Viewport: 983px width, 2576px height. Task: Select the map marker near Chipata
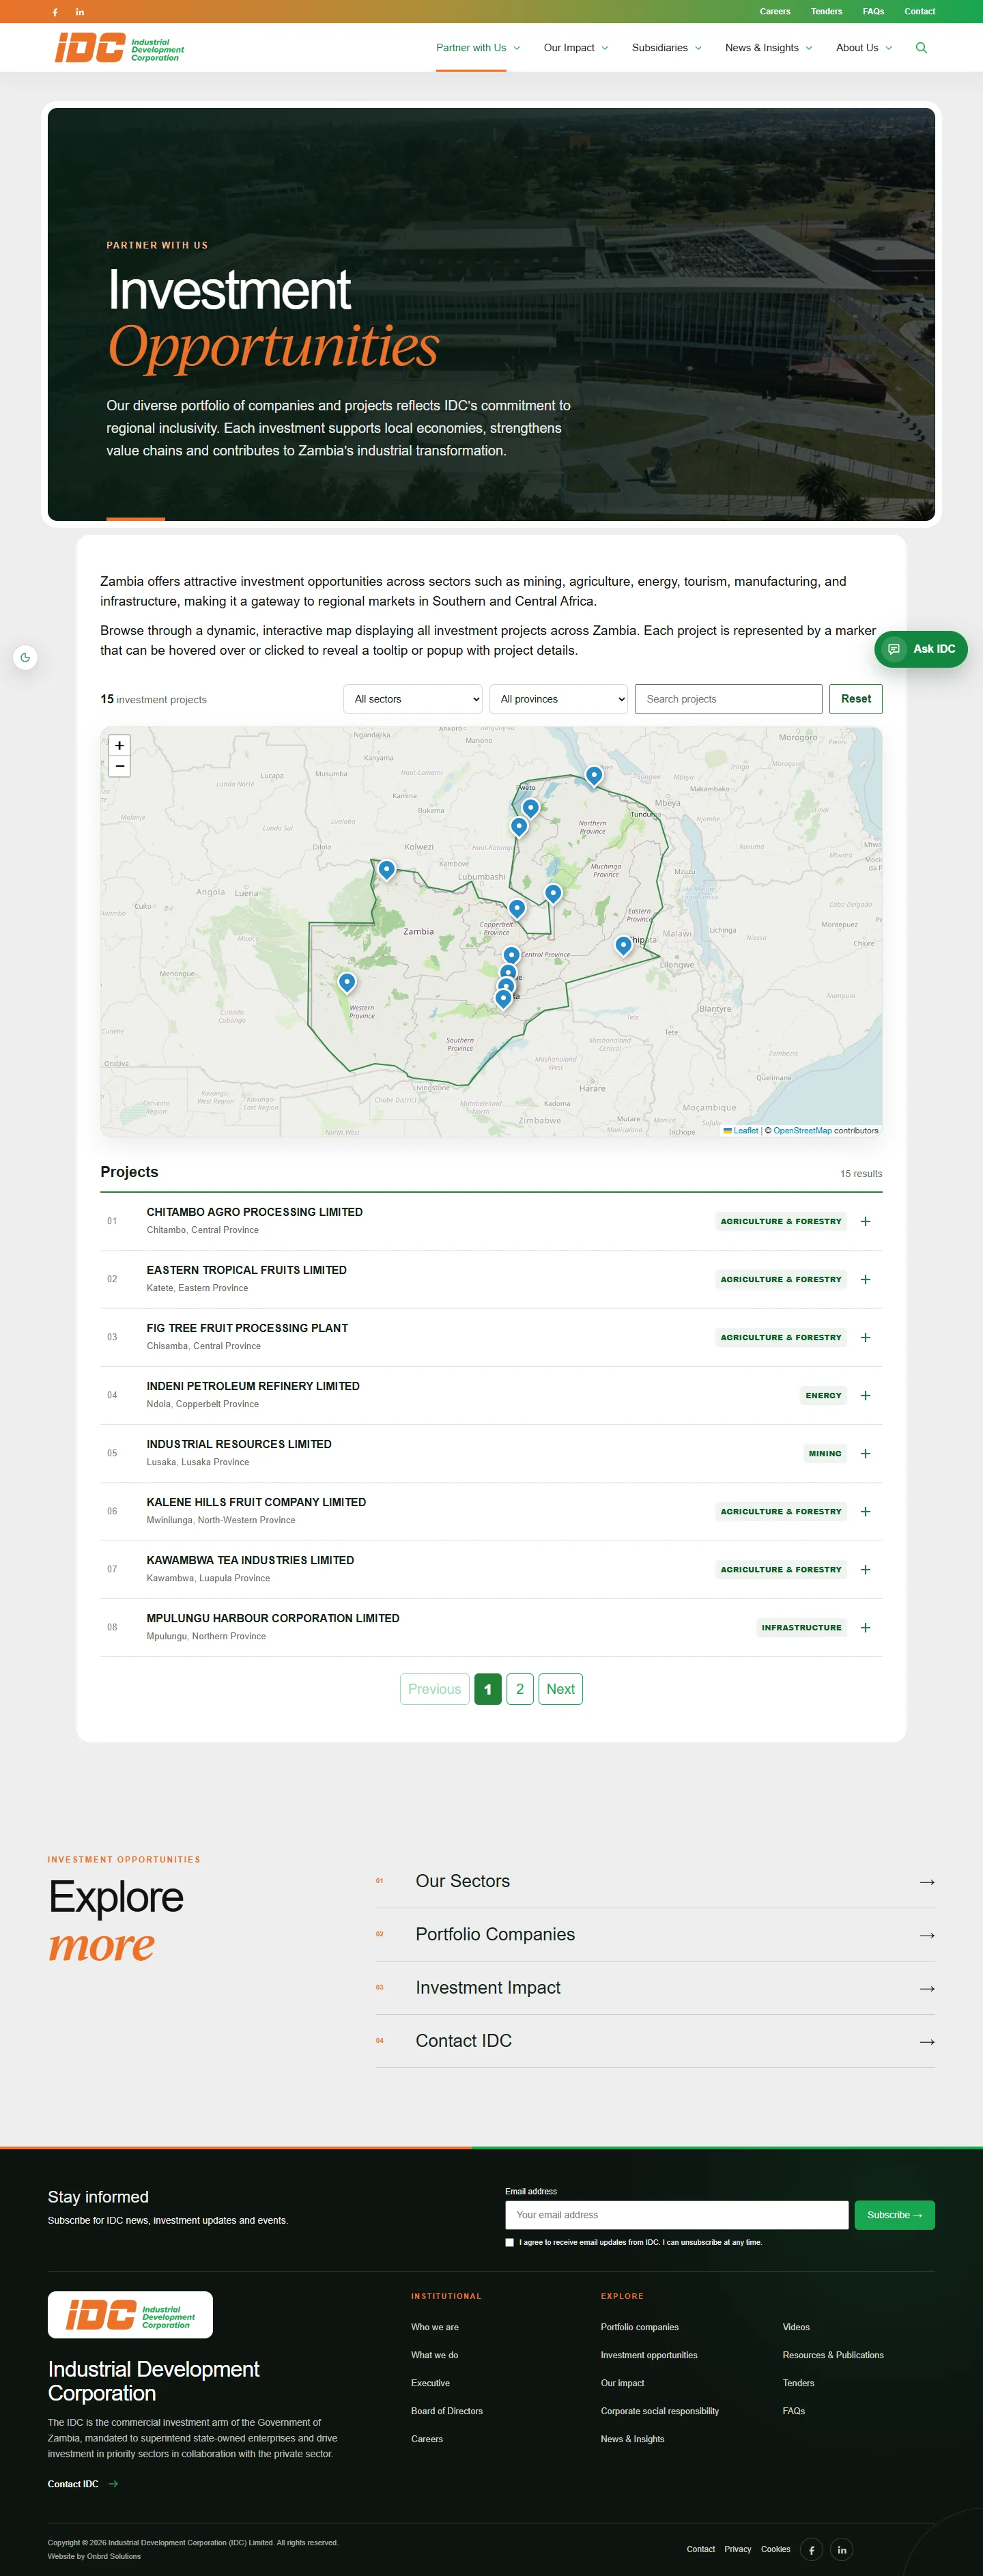pyautogui.click(x=623, y=946)
